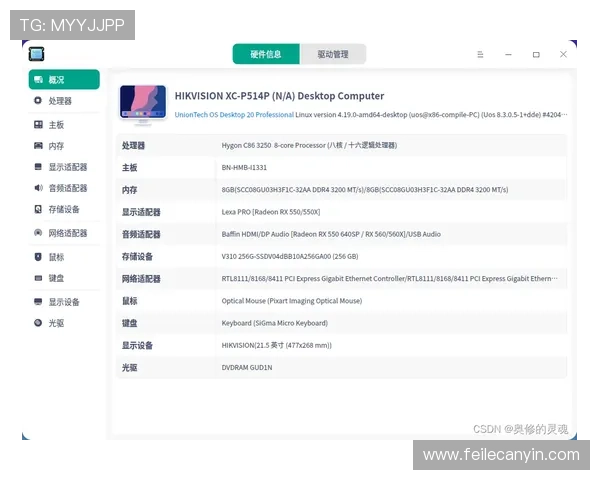Image resolution: width=600 pixels, height=480 pixels.
Task: Click the HIKVISION XC-P514P Desktop Computer title
Action: pyautogui.click(x=279, y=96)
